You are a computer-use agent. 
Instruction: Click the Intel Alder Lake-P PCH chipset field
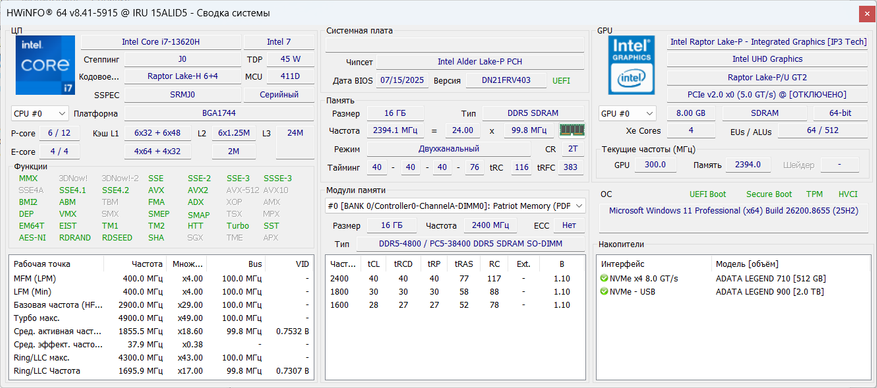[x=480, y=62]
